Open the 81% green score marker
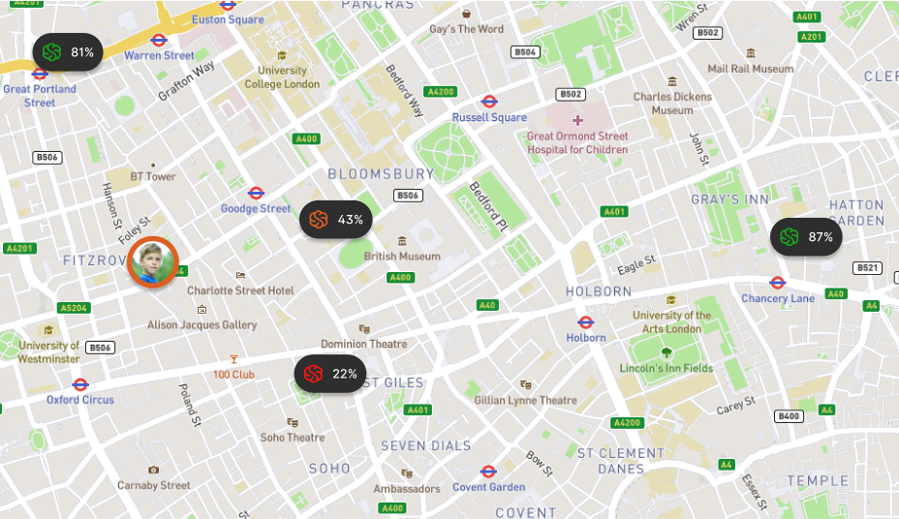Screen dimensions: 899x519 [68, 52]
